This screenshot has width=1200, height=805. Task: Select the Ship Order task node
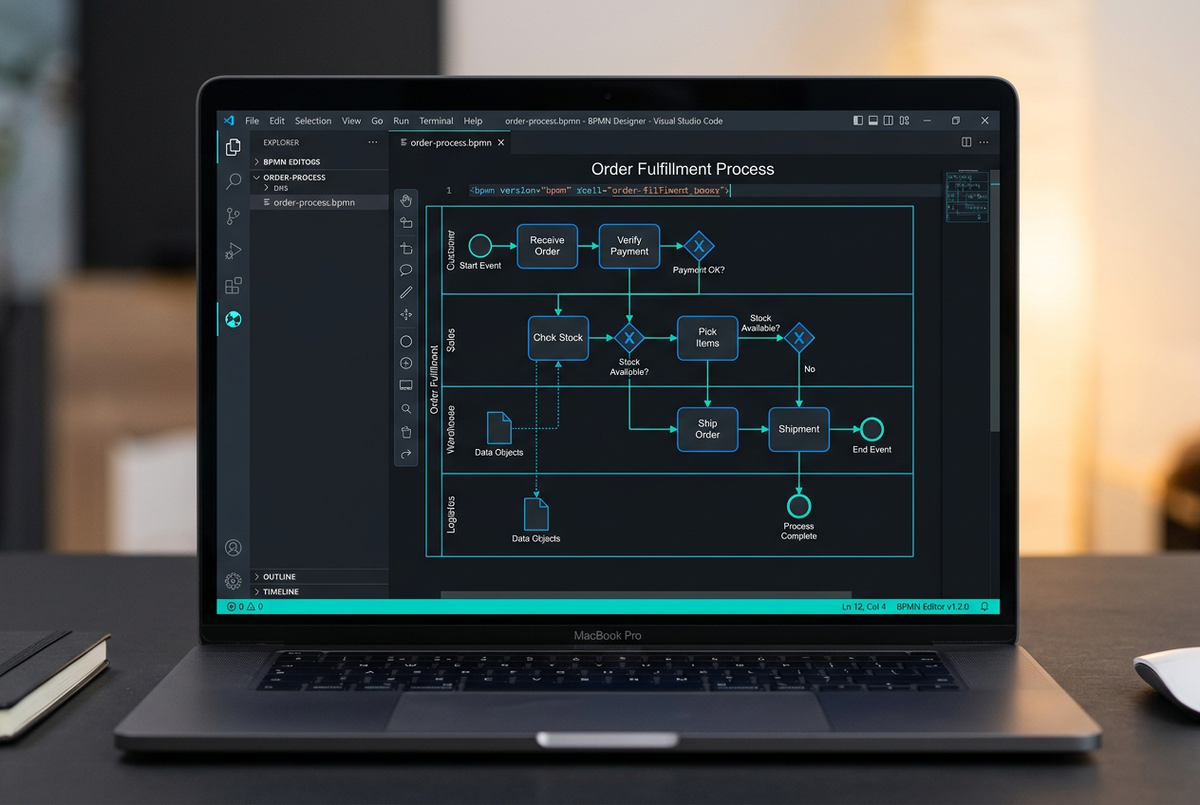pyautogui.click(x=707, y=429)
